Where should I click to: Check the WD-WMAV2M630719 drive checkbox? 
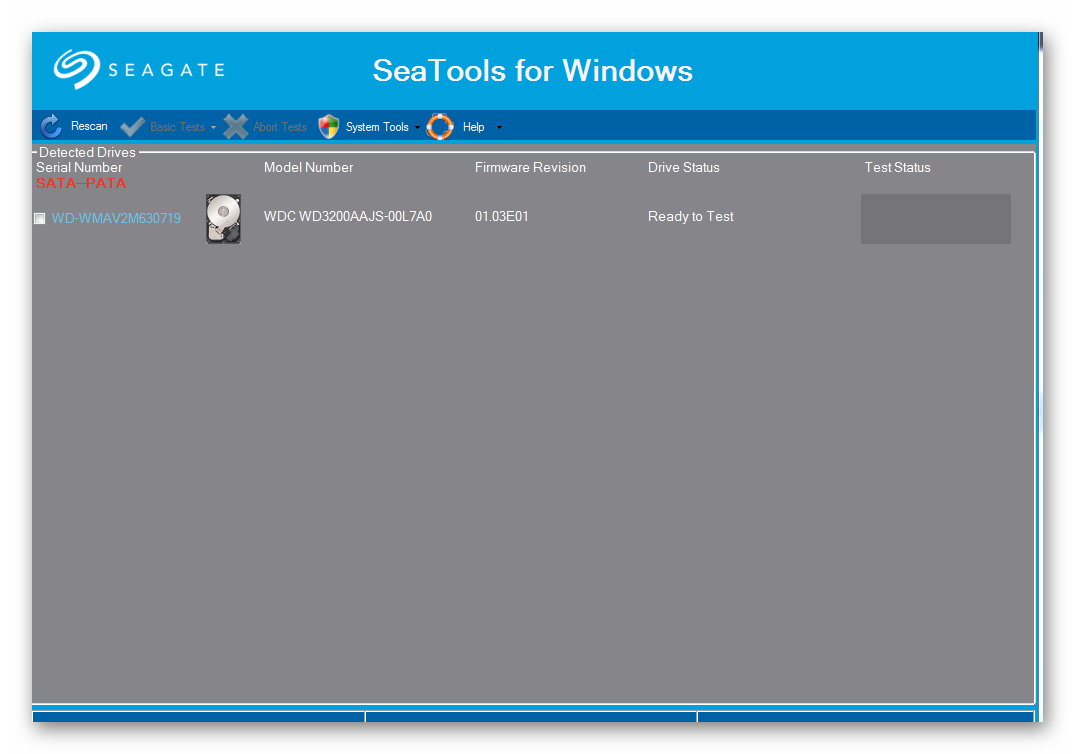[x=40, y=218]
